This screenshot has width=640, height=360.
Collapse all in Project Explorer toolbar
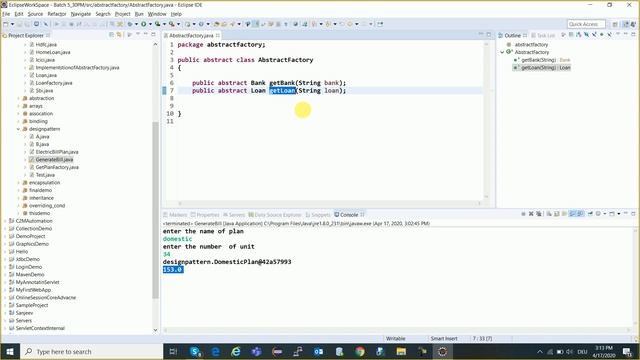(x=111, y=35)
